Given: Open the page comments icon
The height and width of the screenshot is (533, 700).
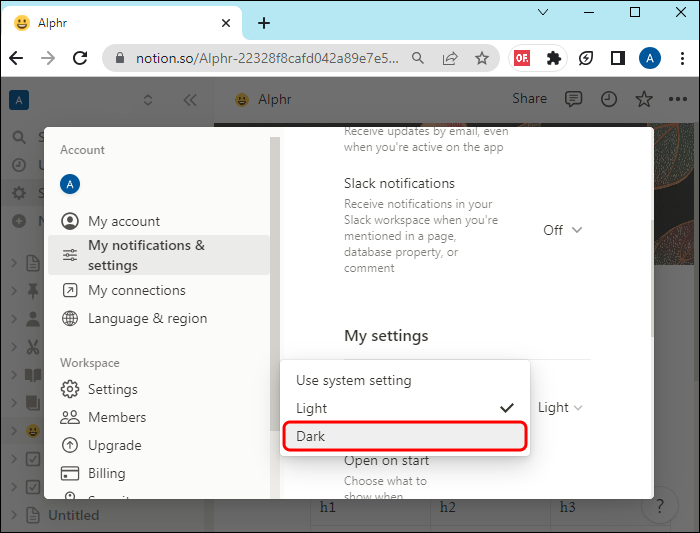Looking at the screenshot, I should pyautogui.click(x=573, y=99).
